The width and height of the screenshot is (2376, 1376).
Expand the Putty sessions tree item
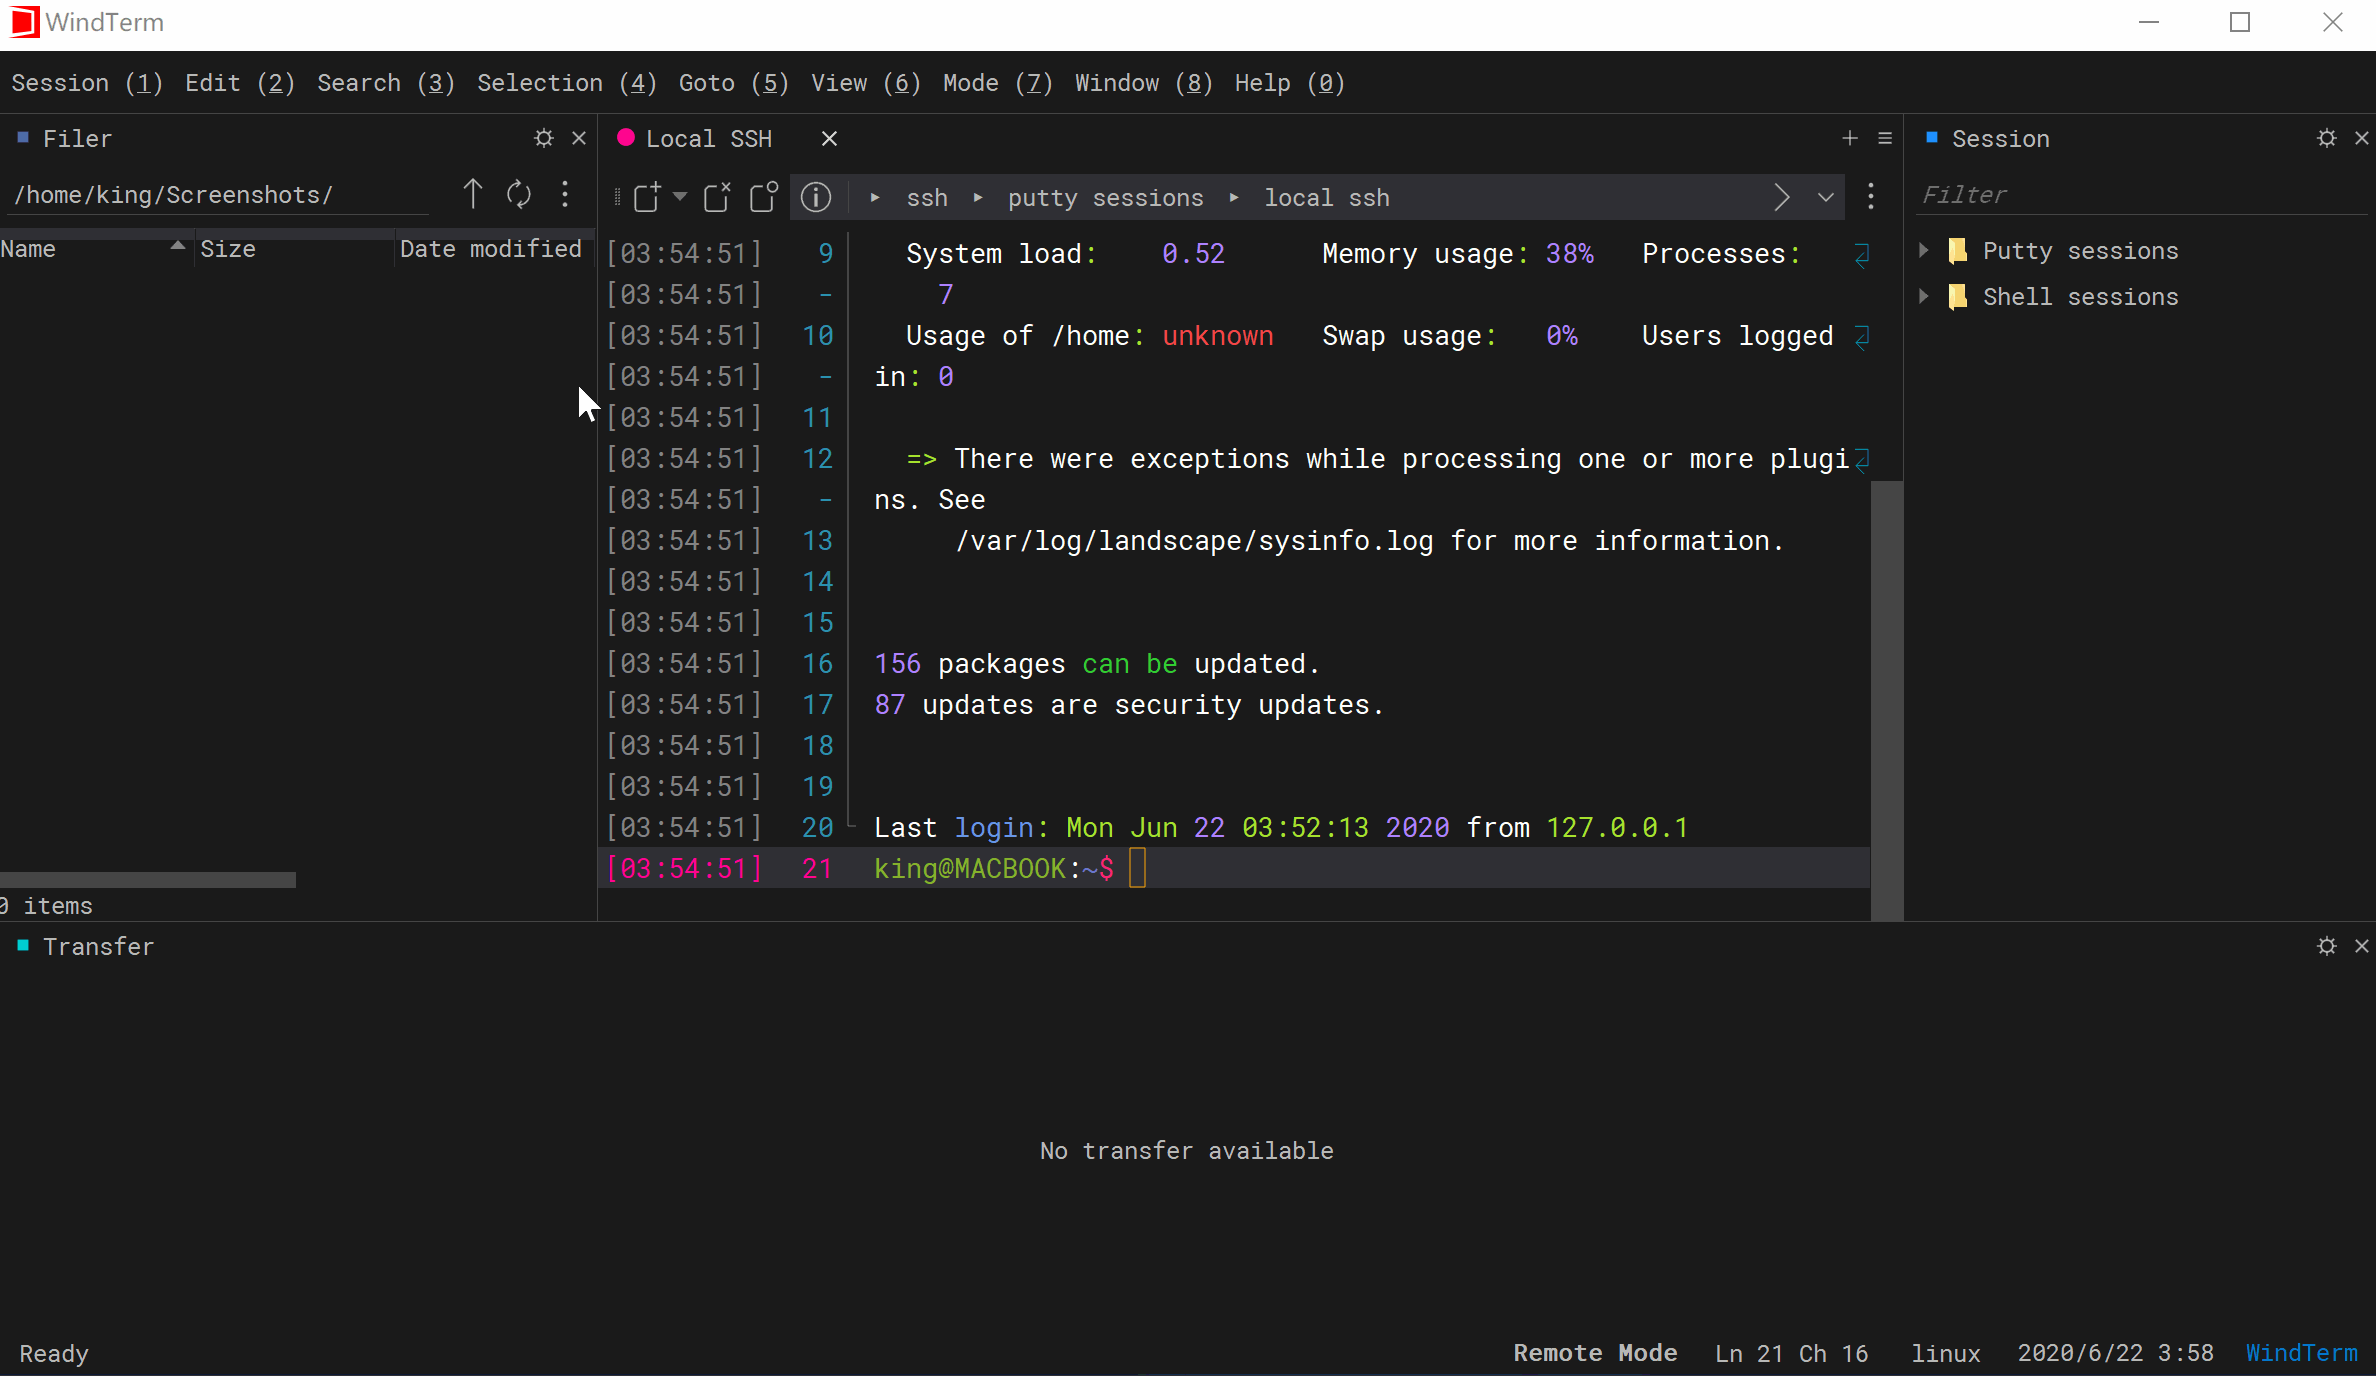point(1924,249)
